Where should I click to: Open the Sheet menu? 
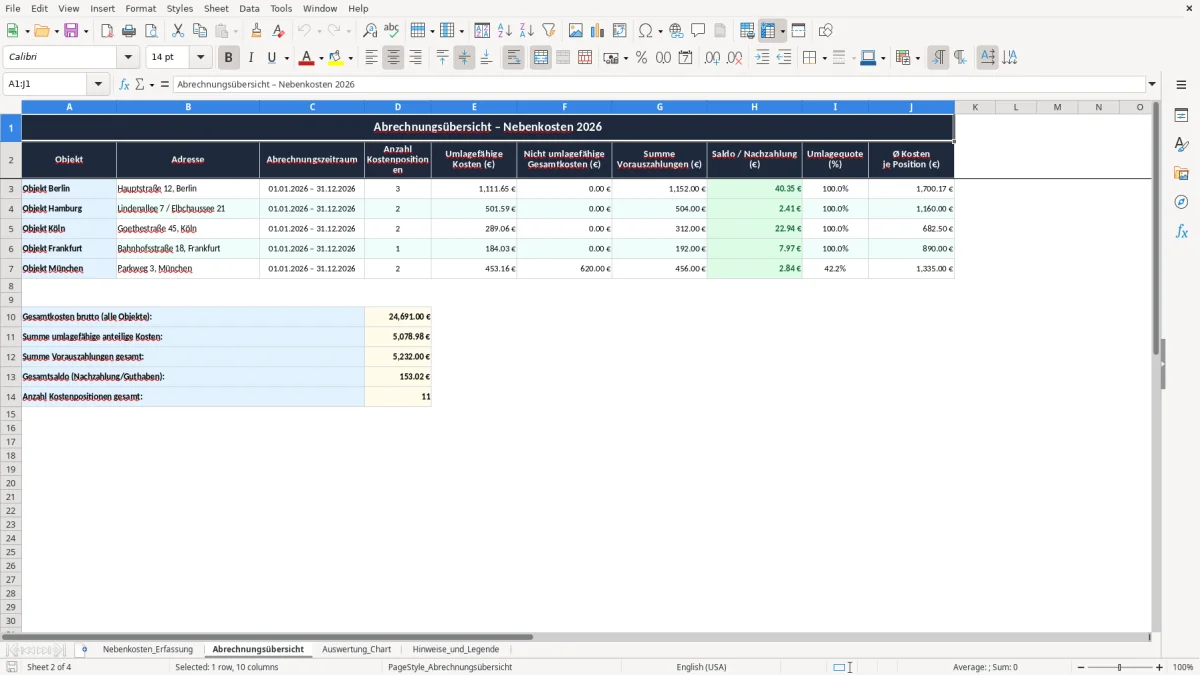216,8
